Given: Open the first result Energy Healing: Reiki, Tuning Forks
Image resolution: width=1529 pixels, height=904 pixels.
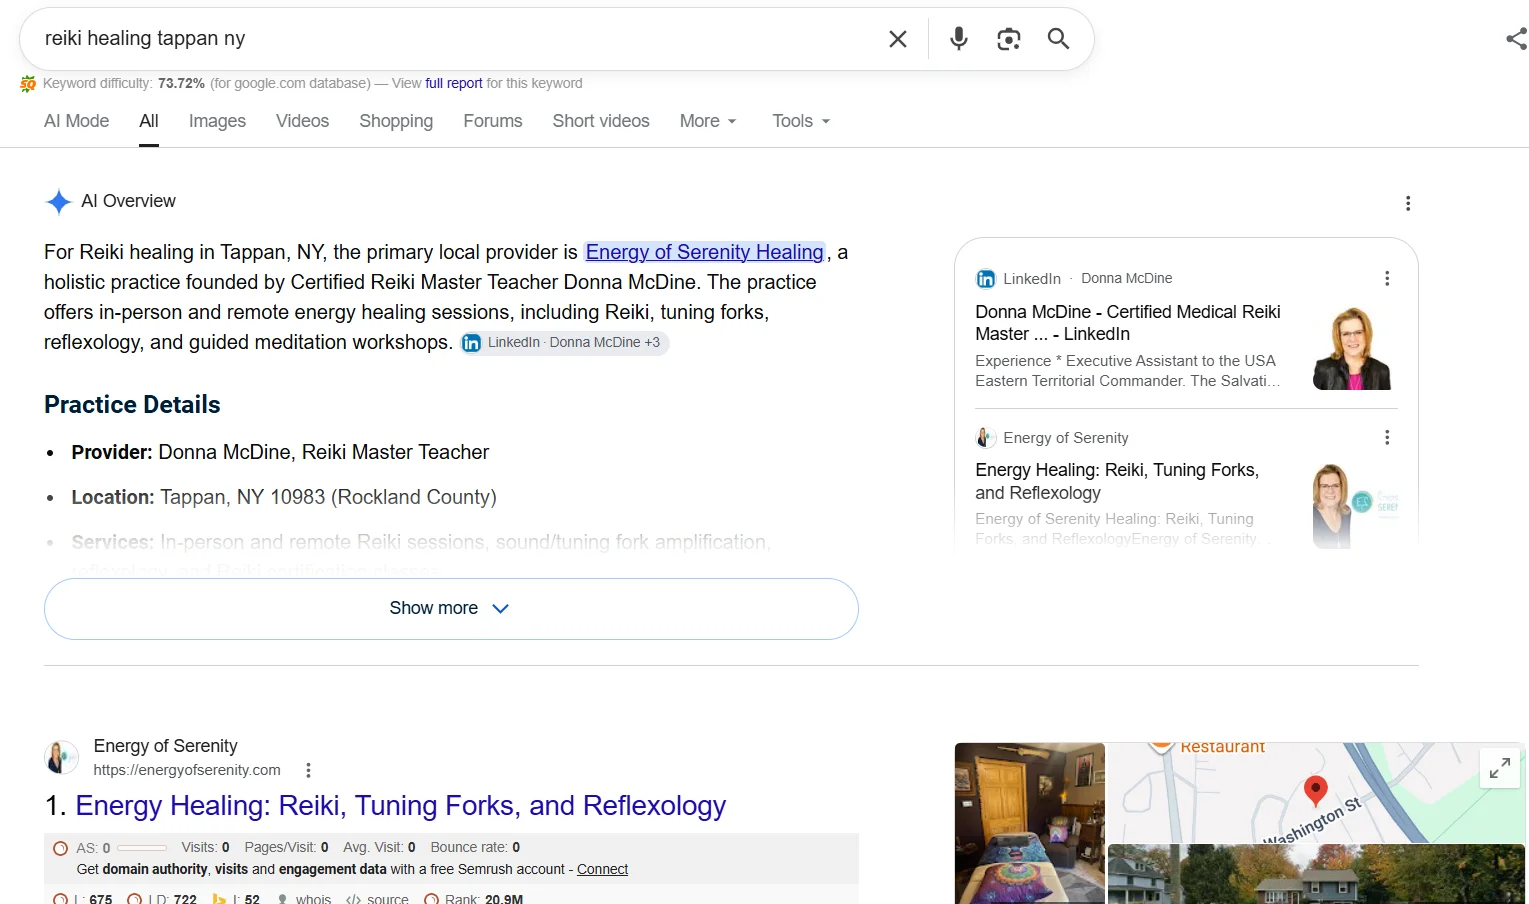Looking at the screenshot, I should point(400,806).
